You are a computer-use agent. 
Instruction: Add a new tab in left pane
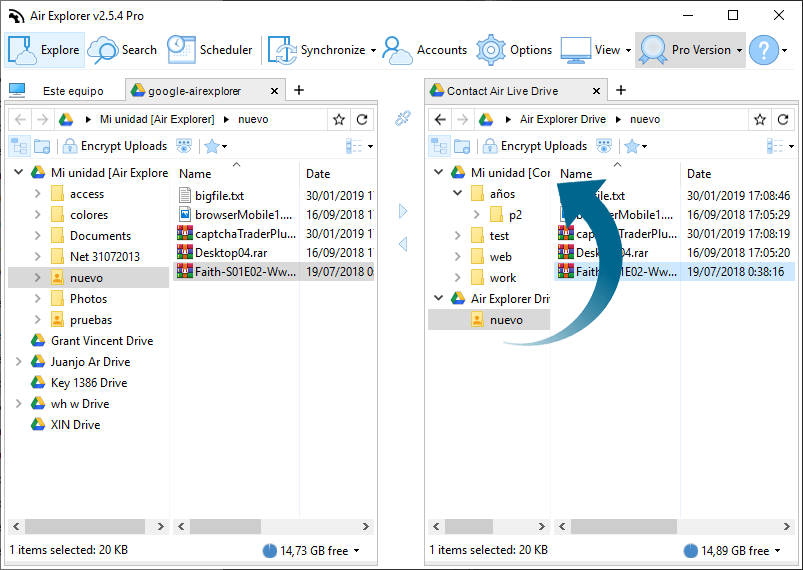pos(299,90)
